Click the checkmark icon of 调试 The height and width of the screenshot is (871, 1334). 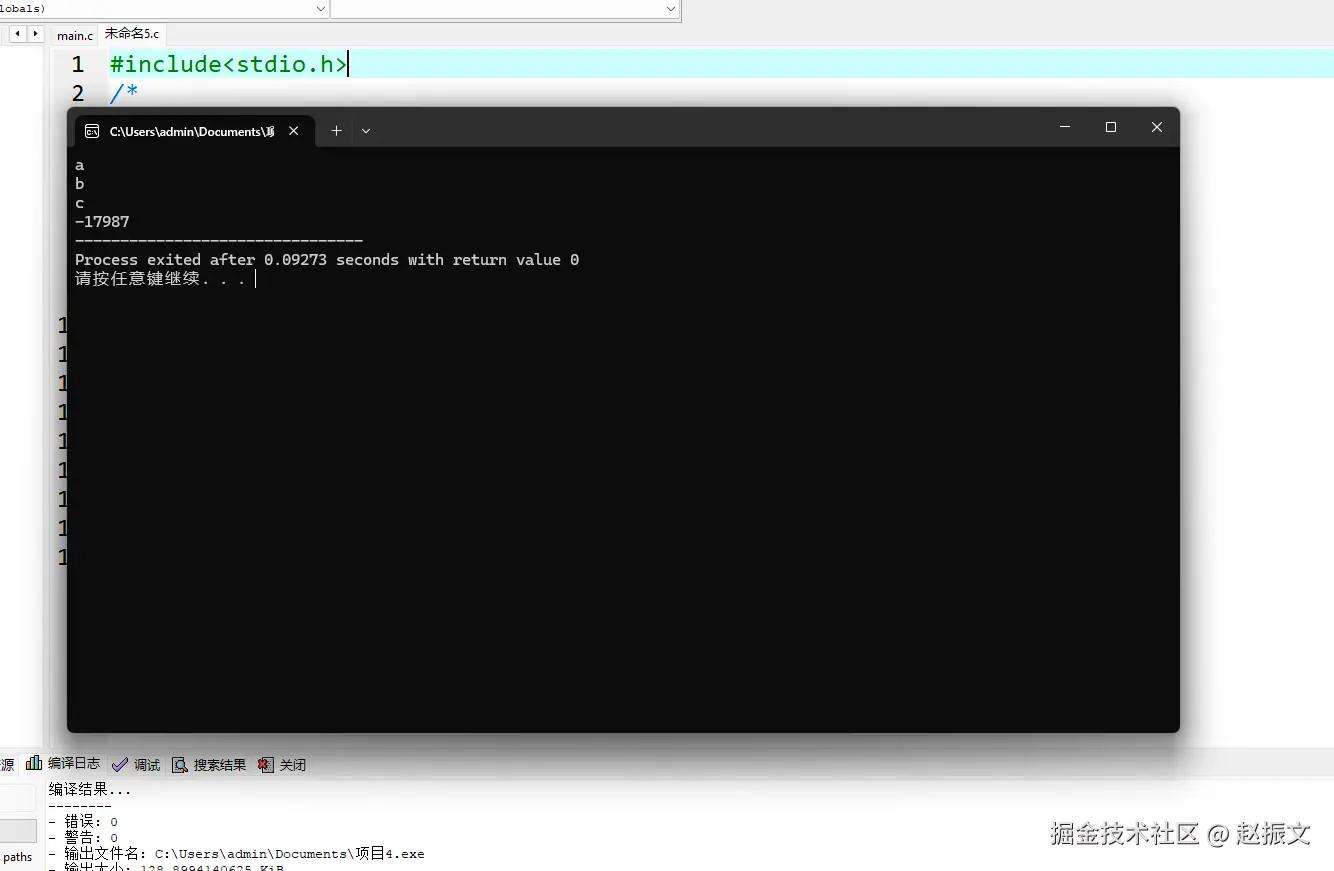coord(120,764)
